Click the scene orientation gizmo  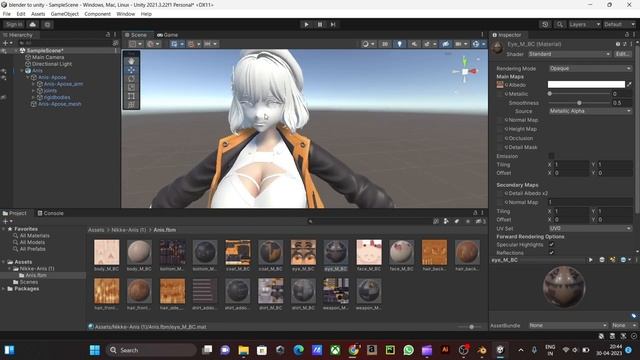(465, 71)
